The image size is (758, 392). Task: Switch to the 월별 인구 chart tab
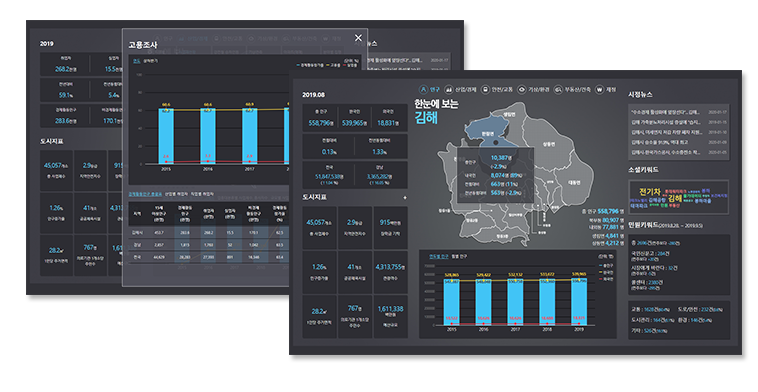click(x=459, y=257)
